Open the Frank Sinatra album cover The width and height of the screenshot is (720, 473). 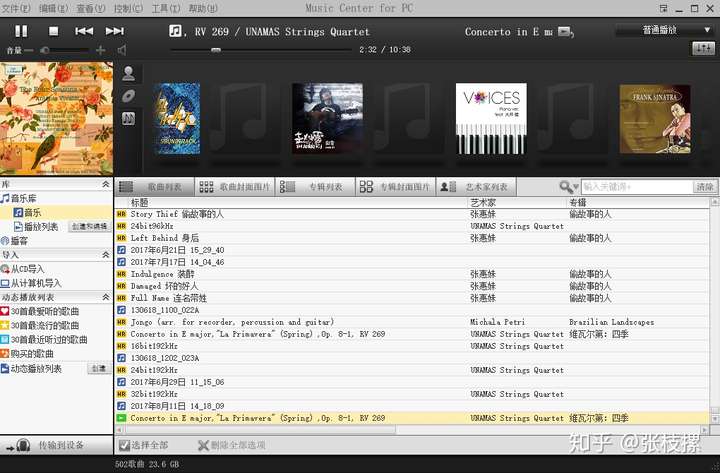[655, 119]
